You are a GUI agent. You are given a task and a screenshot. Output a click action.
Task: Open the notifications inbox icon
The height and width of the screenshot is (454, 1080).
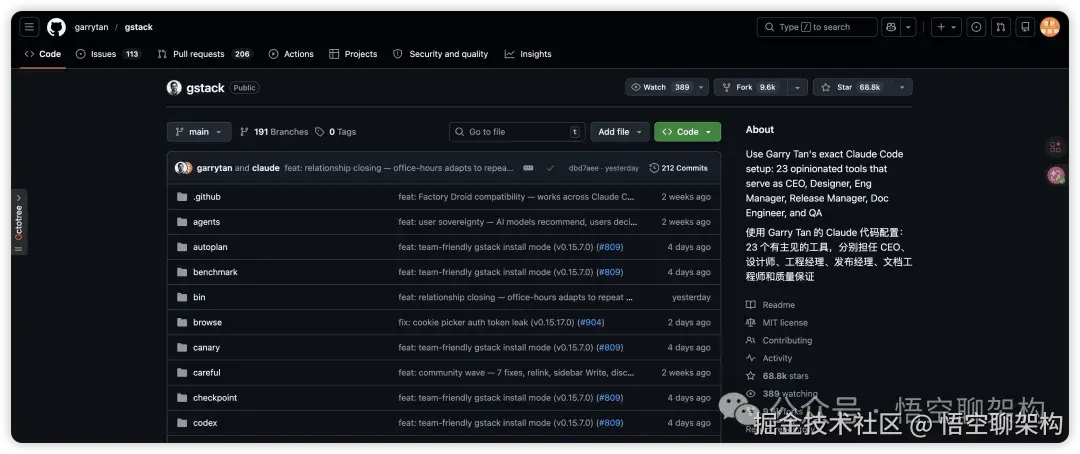(1026, 27)
